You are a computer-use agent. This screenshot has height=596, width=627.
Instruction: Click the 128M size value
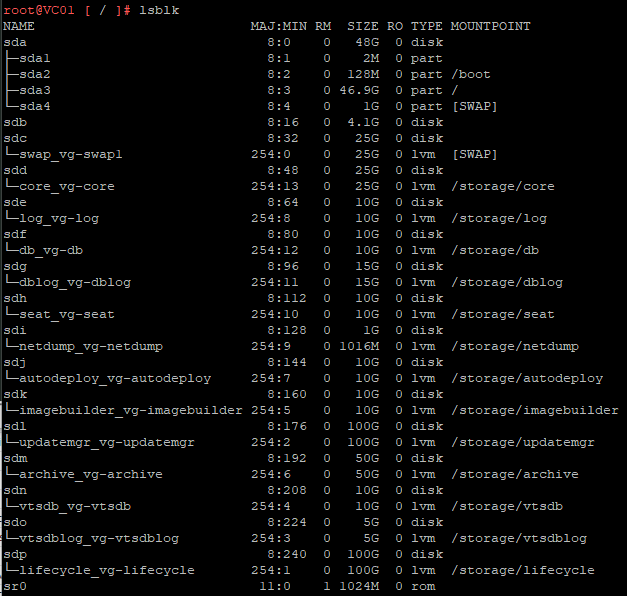(x=363, y=74)
